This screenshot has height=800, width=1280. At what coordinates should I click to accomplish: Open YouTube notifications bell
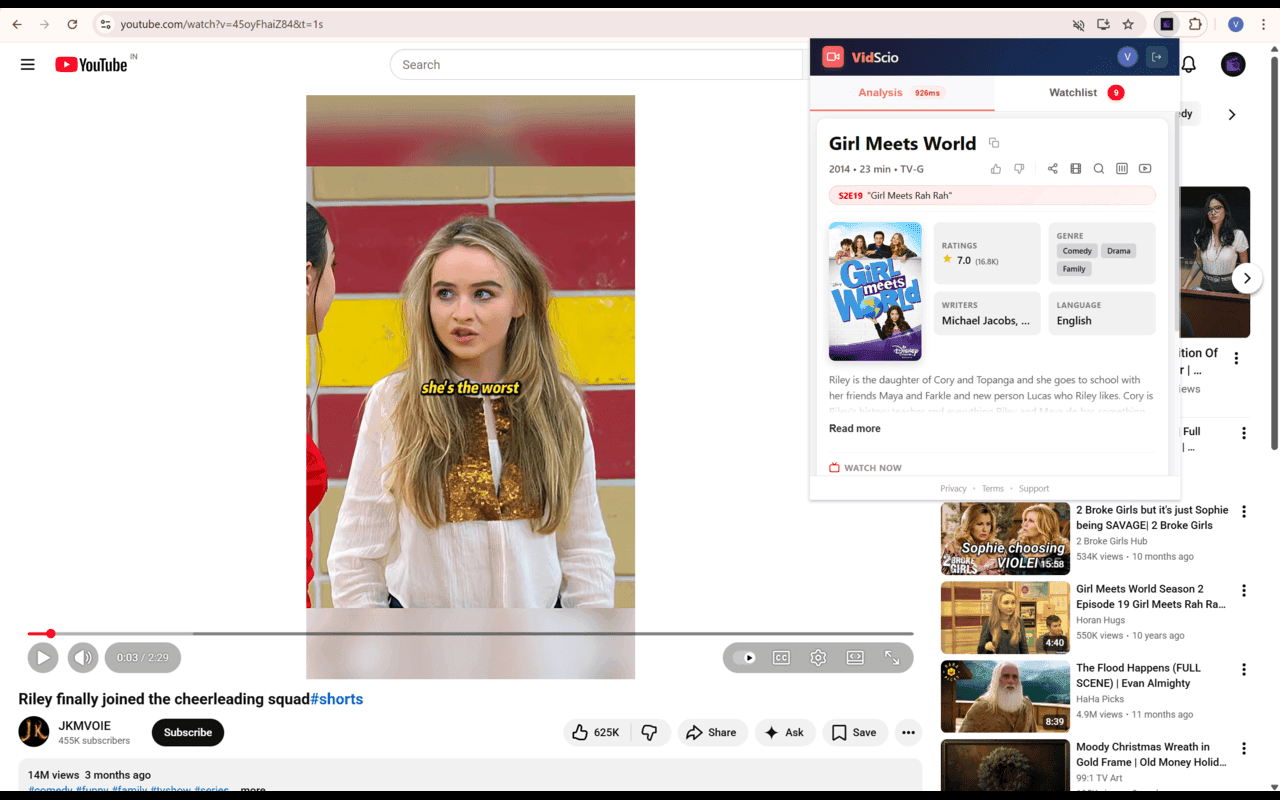(1189, 65)
